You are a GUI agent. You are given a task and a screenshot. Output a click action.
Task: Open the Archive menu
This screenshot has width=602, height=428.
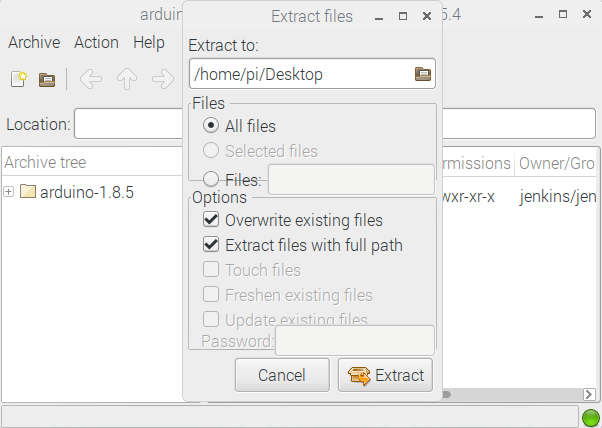34,42
